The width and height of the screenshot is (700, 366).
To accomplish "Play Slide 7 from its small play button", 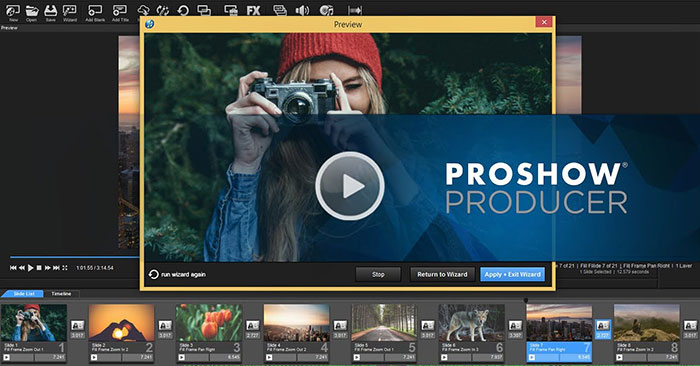I will tap(531, 357).
